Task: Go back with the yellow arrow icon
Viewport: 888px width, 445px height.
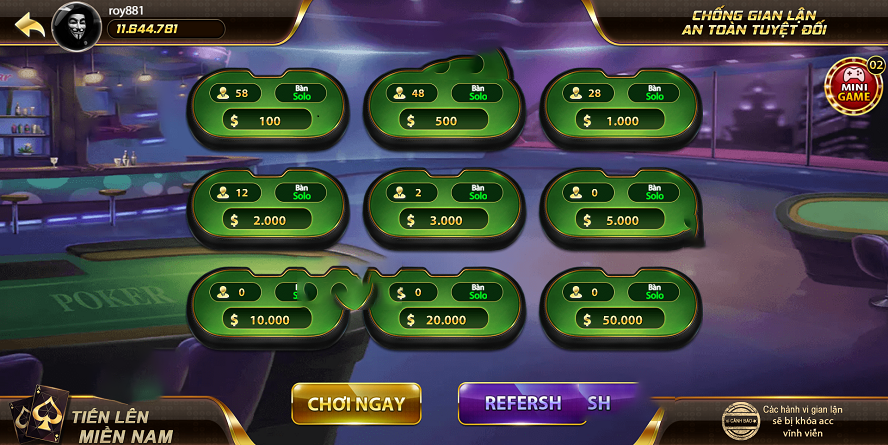Action: point(29,25)
